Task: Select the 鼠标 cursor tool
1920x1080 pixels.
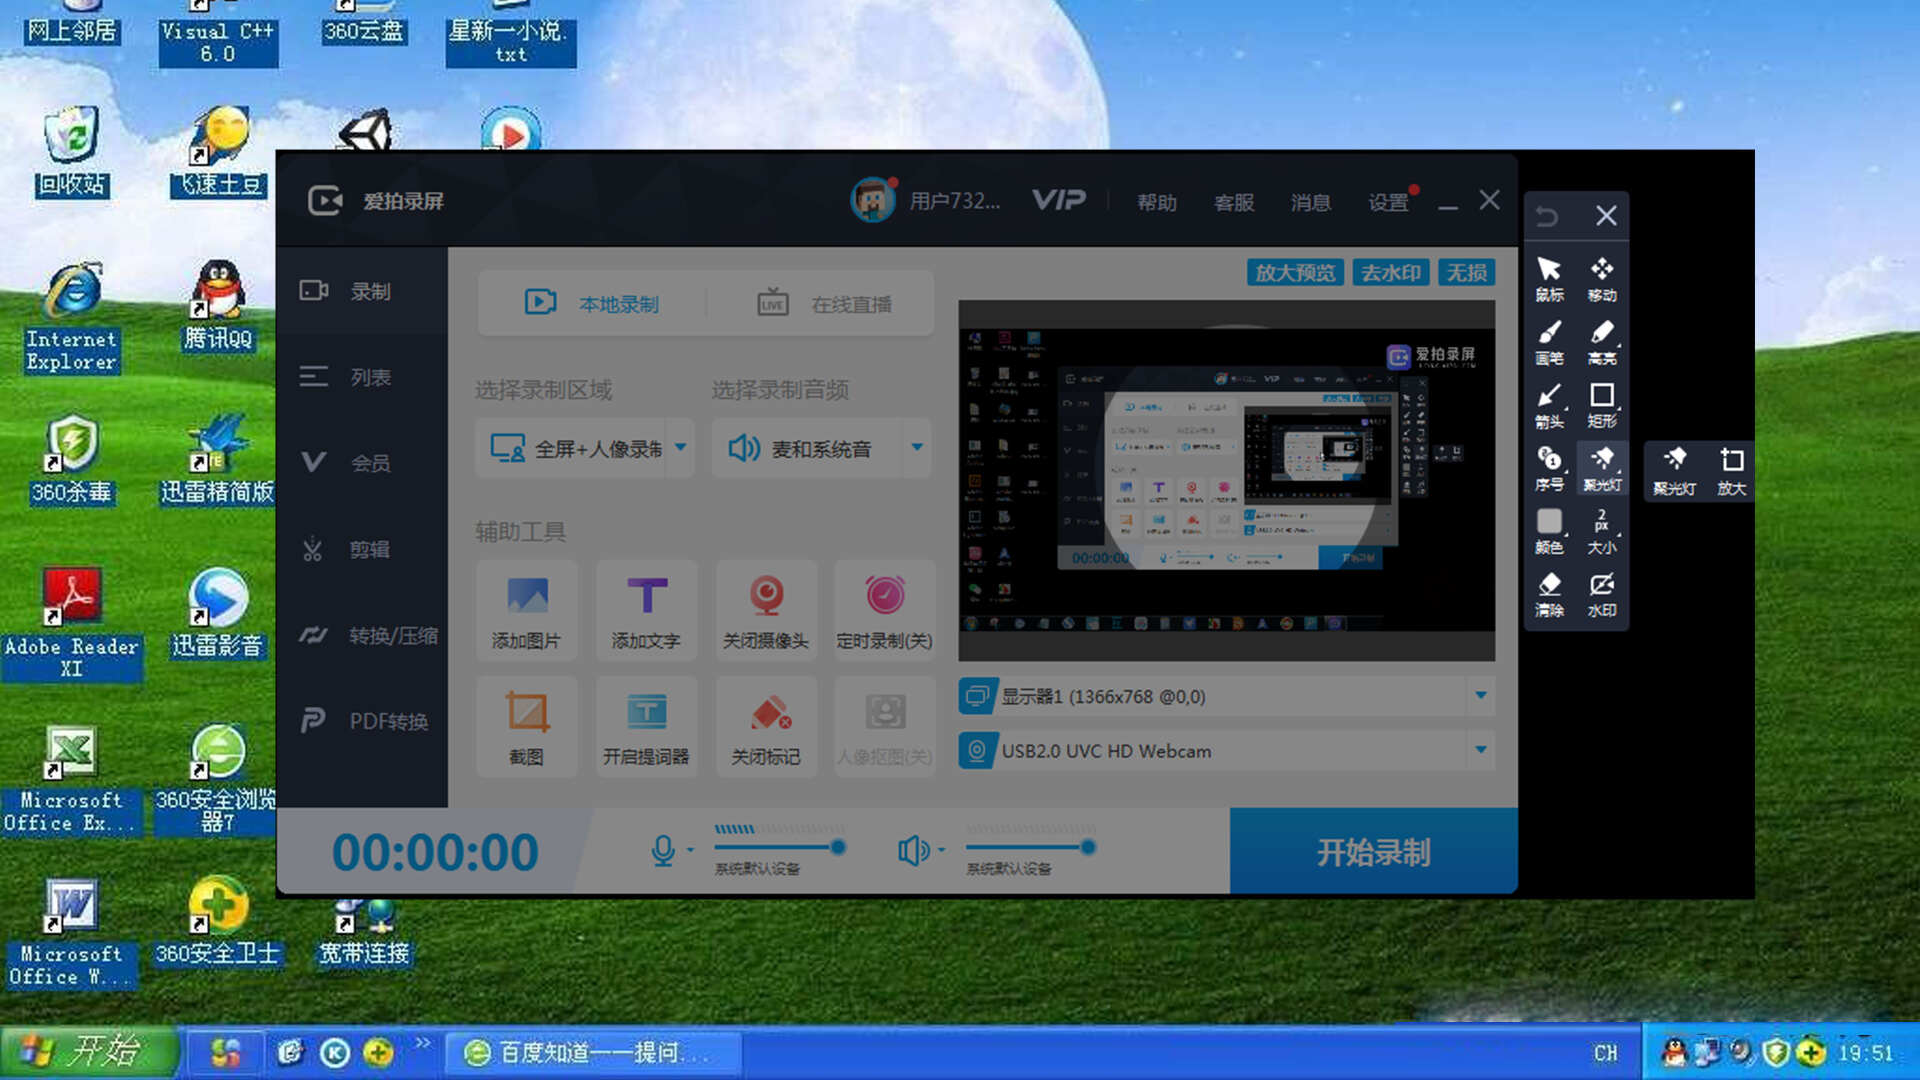Action: point(1549,279)
